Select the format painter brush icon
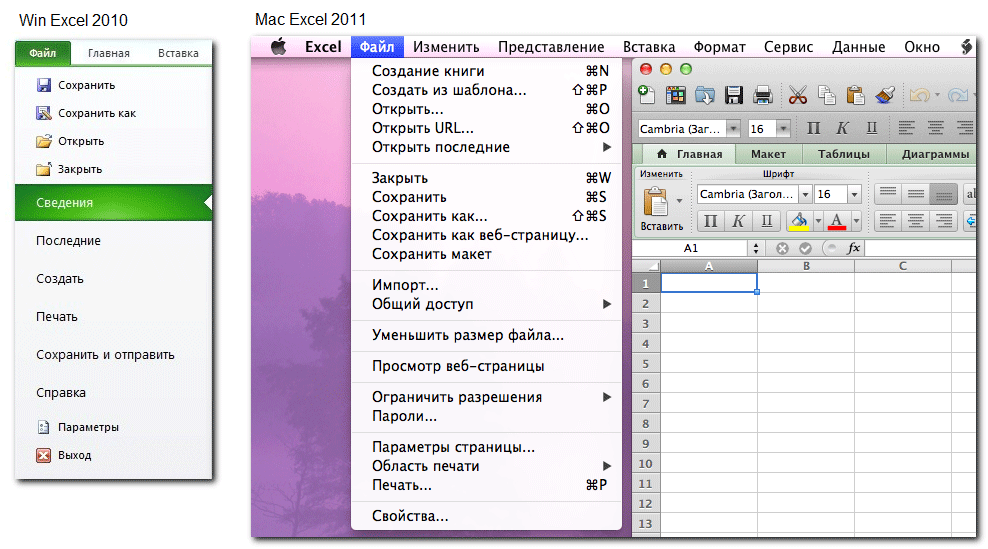The width and height of the screenshot is (988, 549). pyautogui.click(x=885, y=95)
